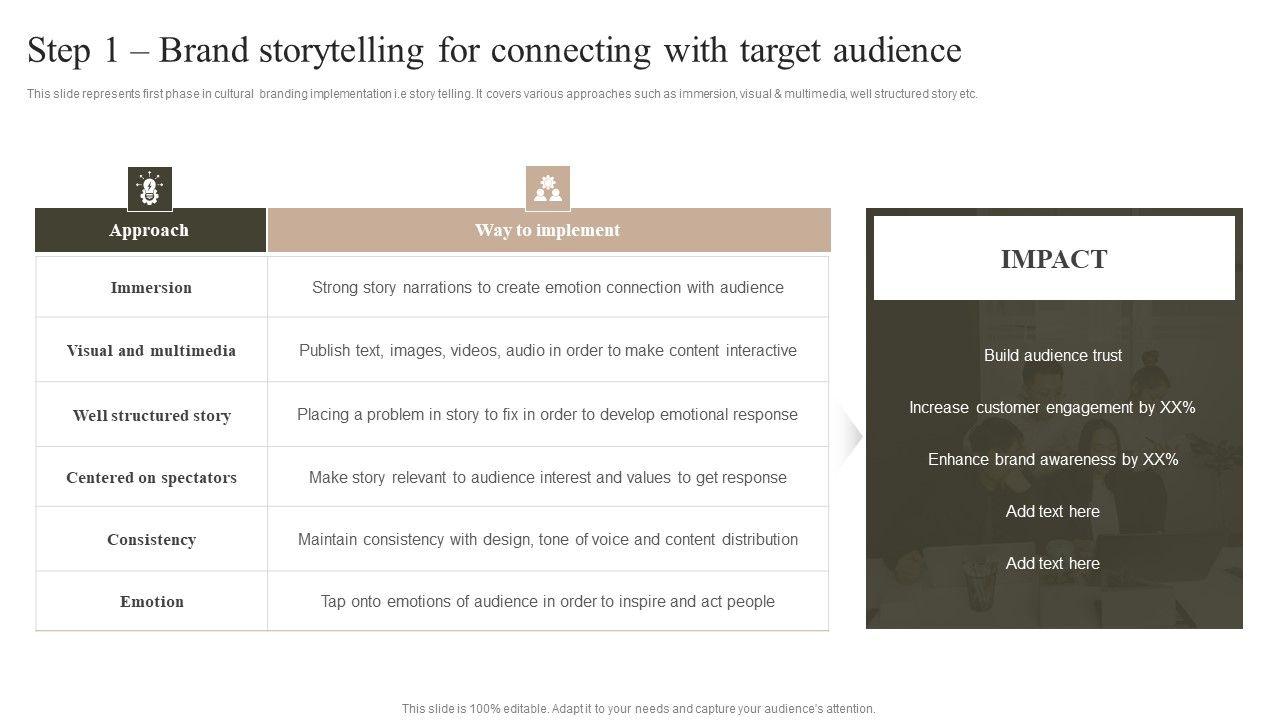Select Increase customer engagement by XX% line
The width and height of the screenshot is (1280, 720).
pyautogui.click(x=1053, y=407)
